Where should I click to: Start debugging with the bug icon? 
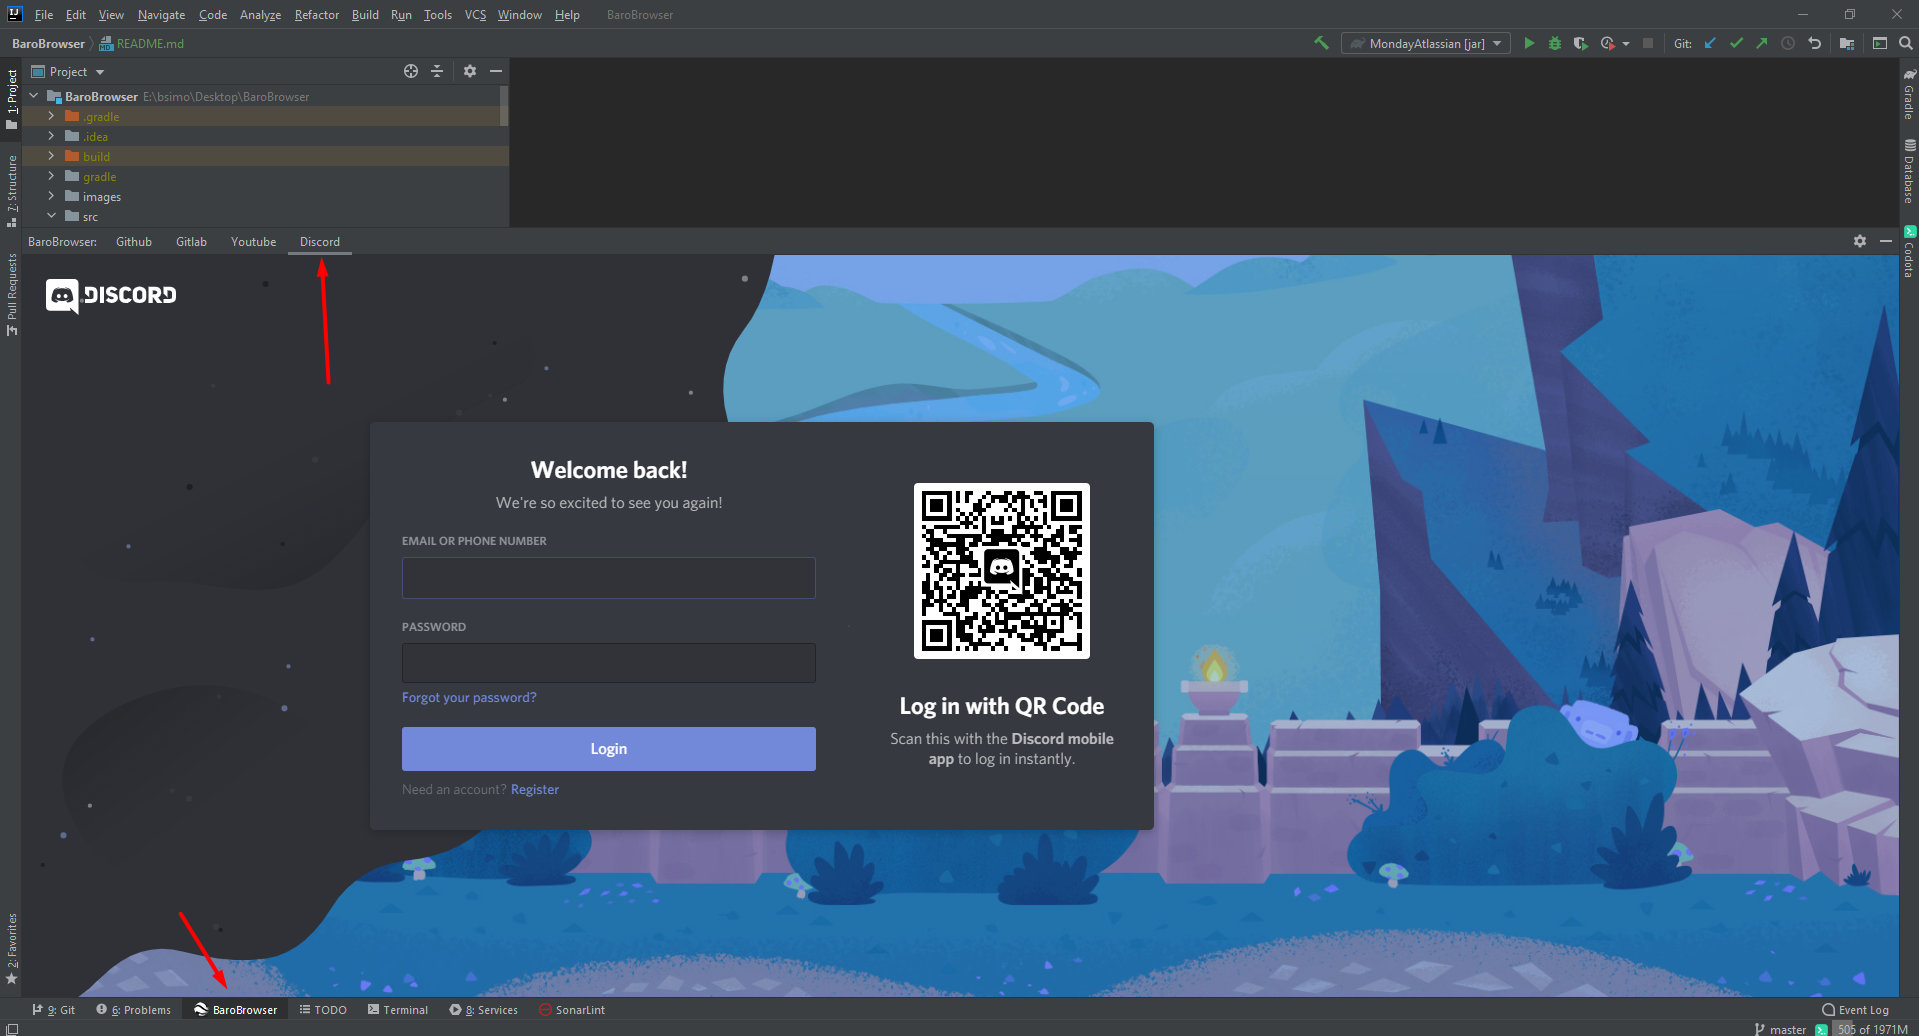(x=1554, y=43)
